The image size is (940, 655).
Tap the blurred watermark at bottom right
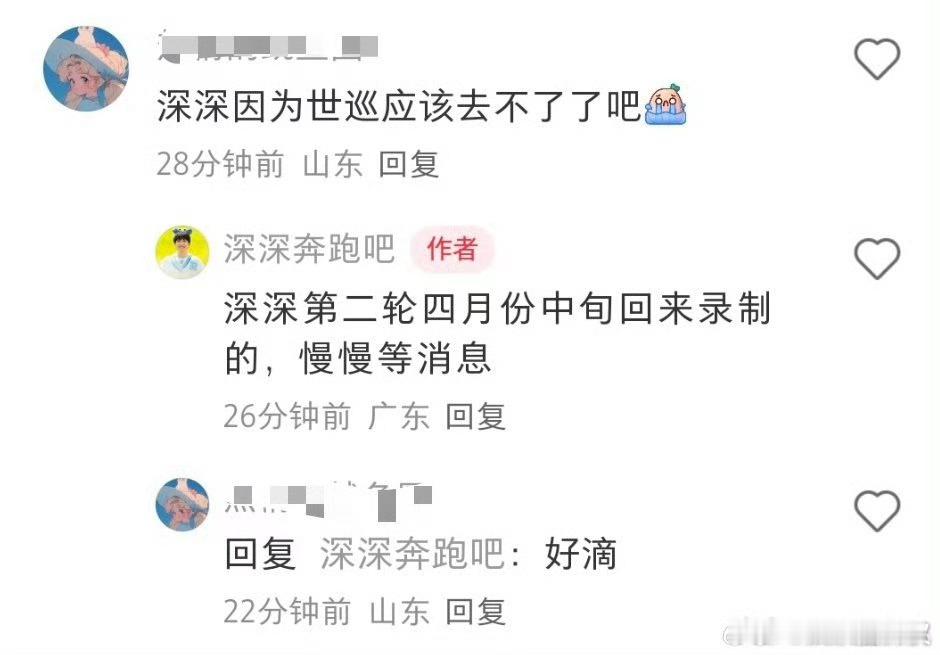click(x=827, y=634)
